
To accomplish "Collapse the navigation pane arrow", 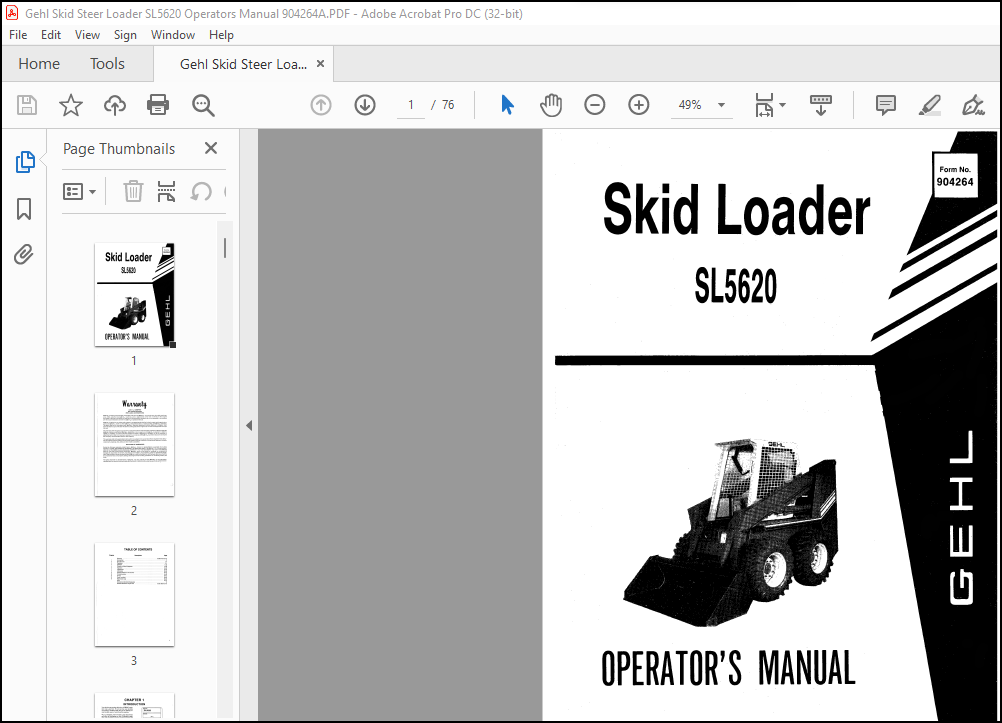I will 249,425.
